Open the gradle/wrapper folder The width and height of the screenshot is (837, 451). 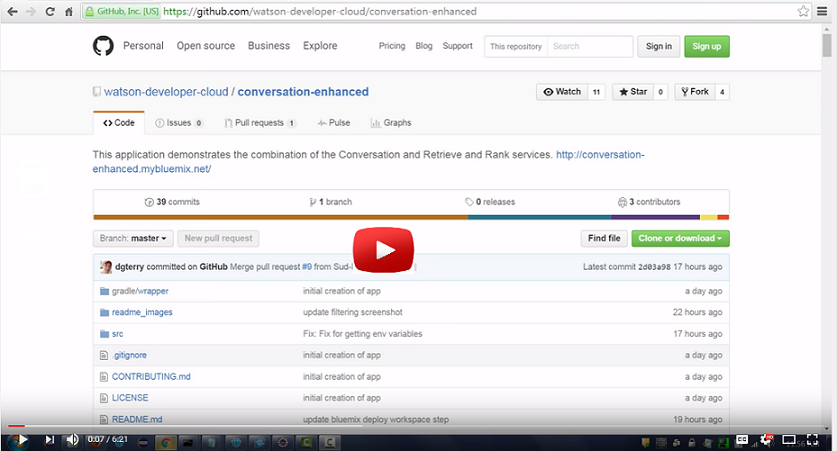pyautogui.click(x=140, y=291)
